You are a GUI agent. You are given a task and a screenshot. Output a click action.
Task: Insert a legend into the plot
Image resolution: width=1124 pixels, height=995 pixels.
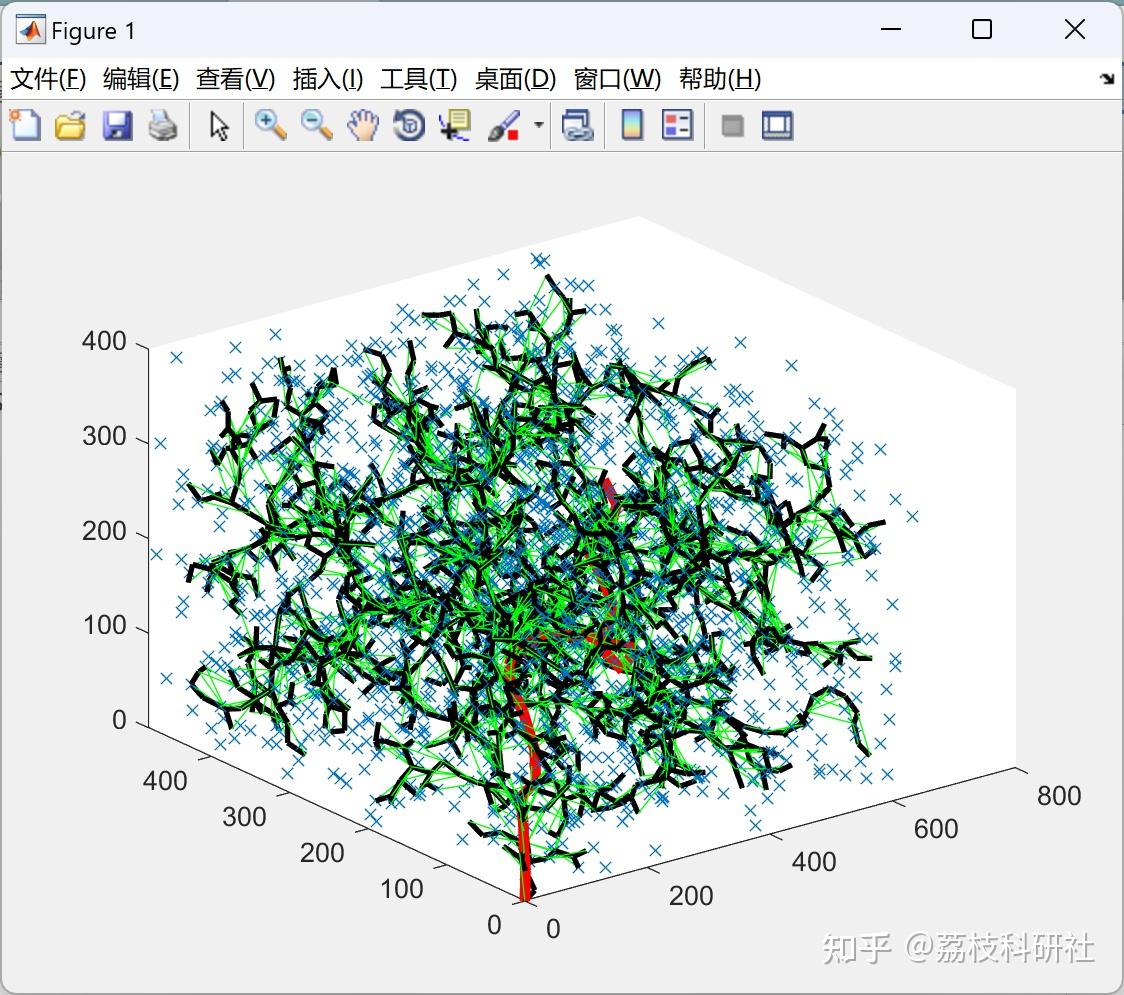click(x=677, y=125)
